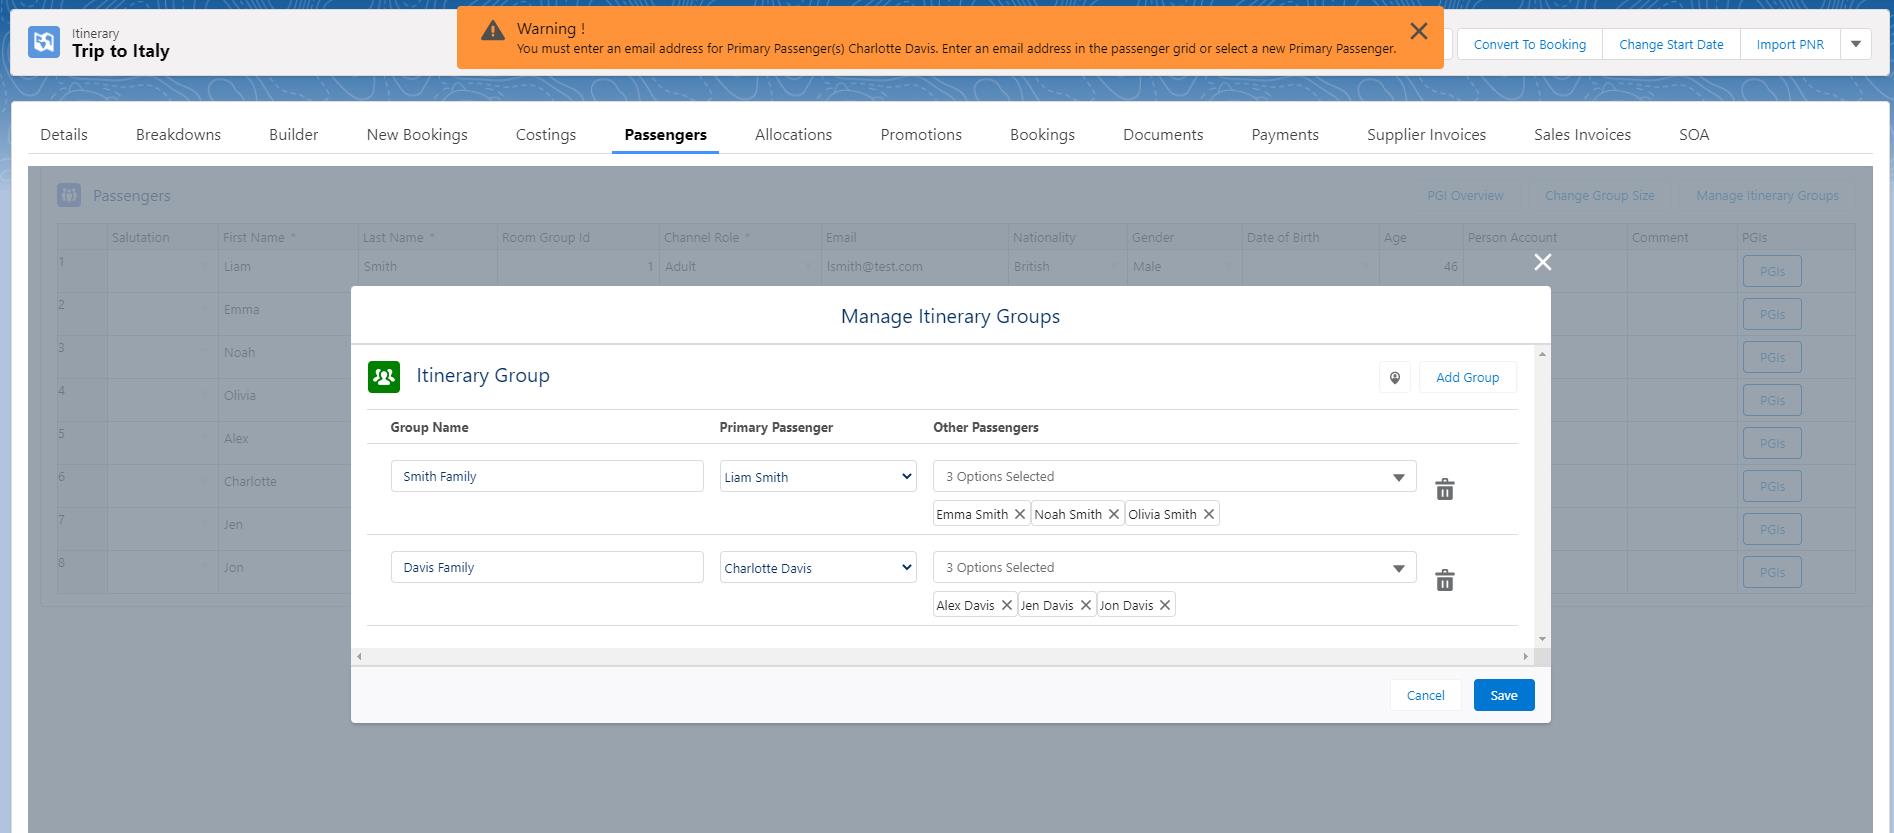Remove Noah Smith pill
Viewport: 1894px width, 833px height.
[1114, 514]
